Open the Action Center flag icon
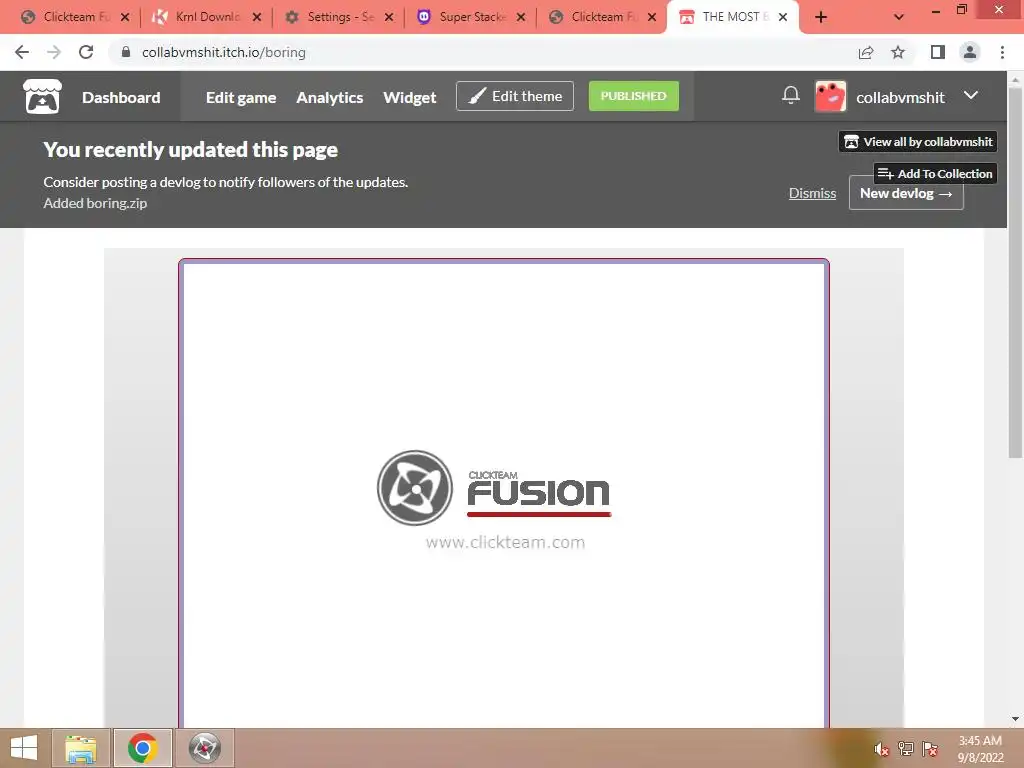The width and height of the screenshot is (1024, 768). [x=930, y=749]
